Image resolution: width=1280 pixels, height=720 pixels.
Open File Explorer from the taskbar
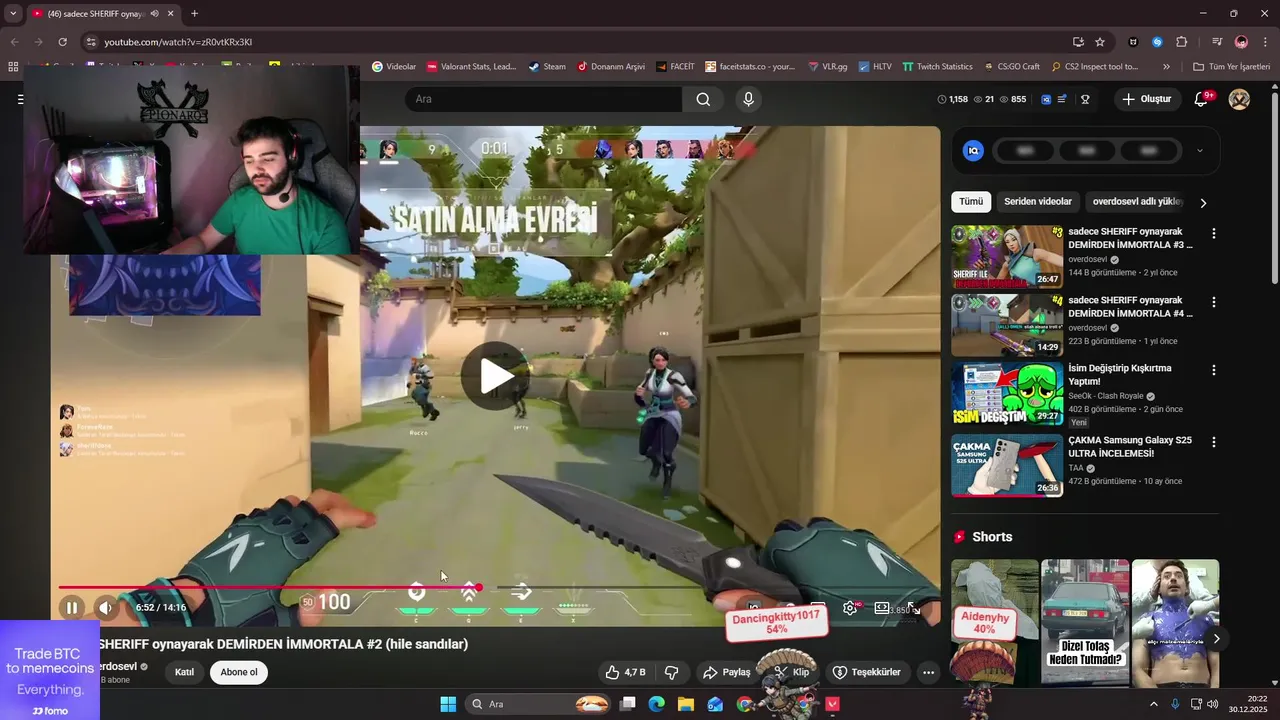(686, 704)
